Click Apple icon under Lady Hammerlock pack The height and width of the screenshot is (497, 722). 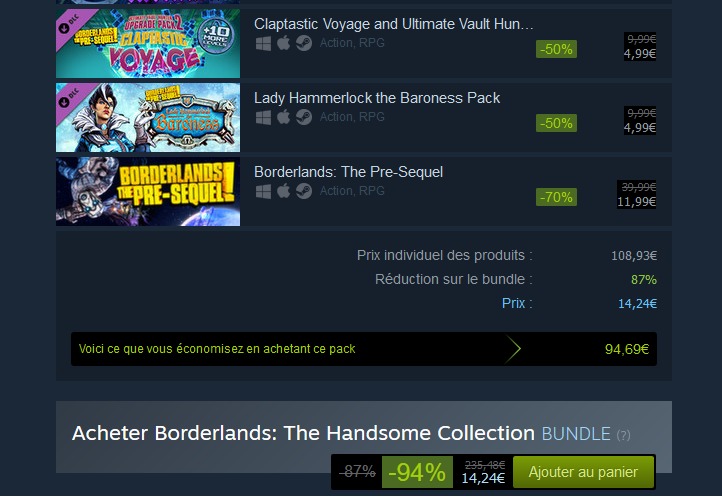pos(284,117)
